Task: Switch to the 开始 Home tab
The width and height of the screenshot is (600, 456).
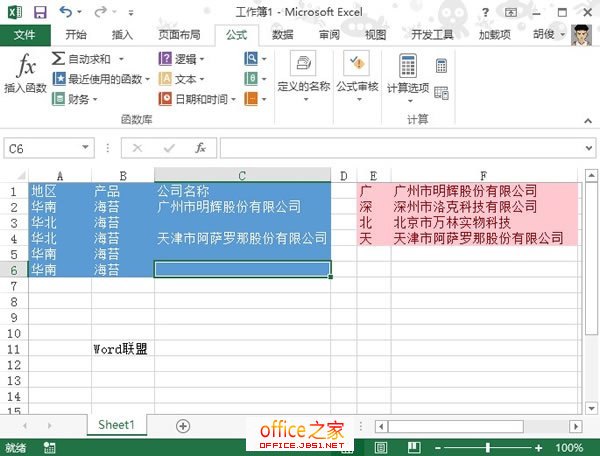Action: (76, 35)
